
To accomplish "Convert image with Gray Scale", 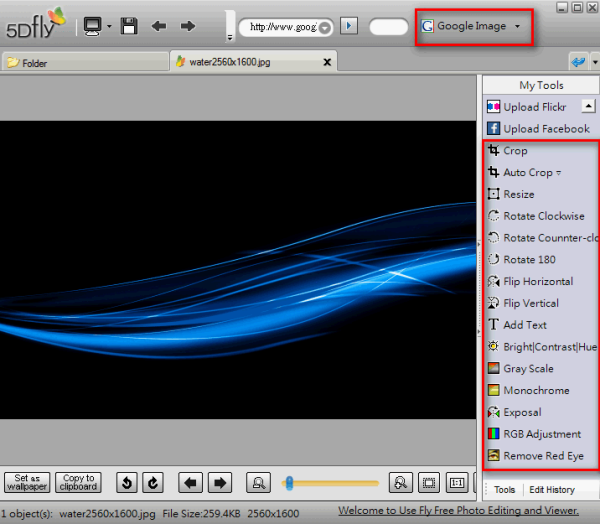I will click(528, 369).
